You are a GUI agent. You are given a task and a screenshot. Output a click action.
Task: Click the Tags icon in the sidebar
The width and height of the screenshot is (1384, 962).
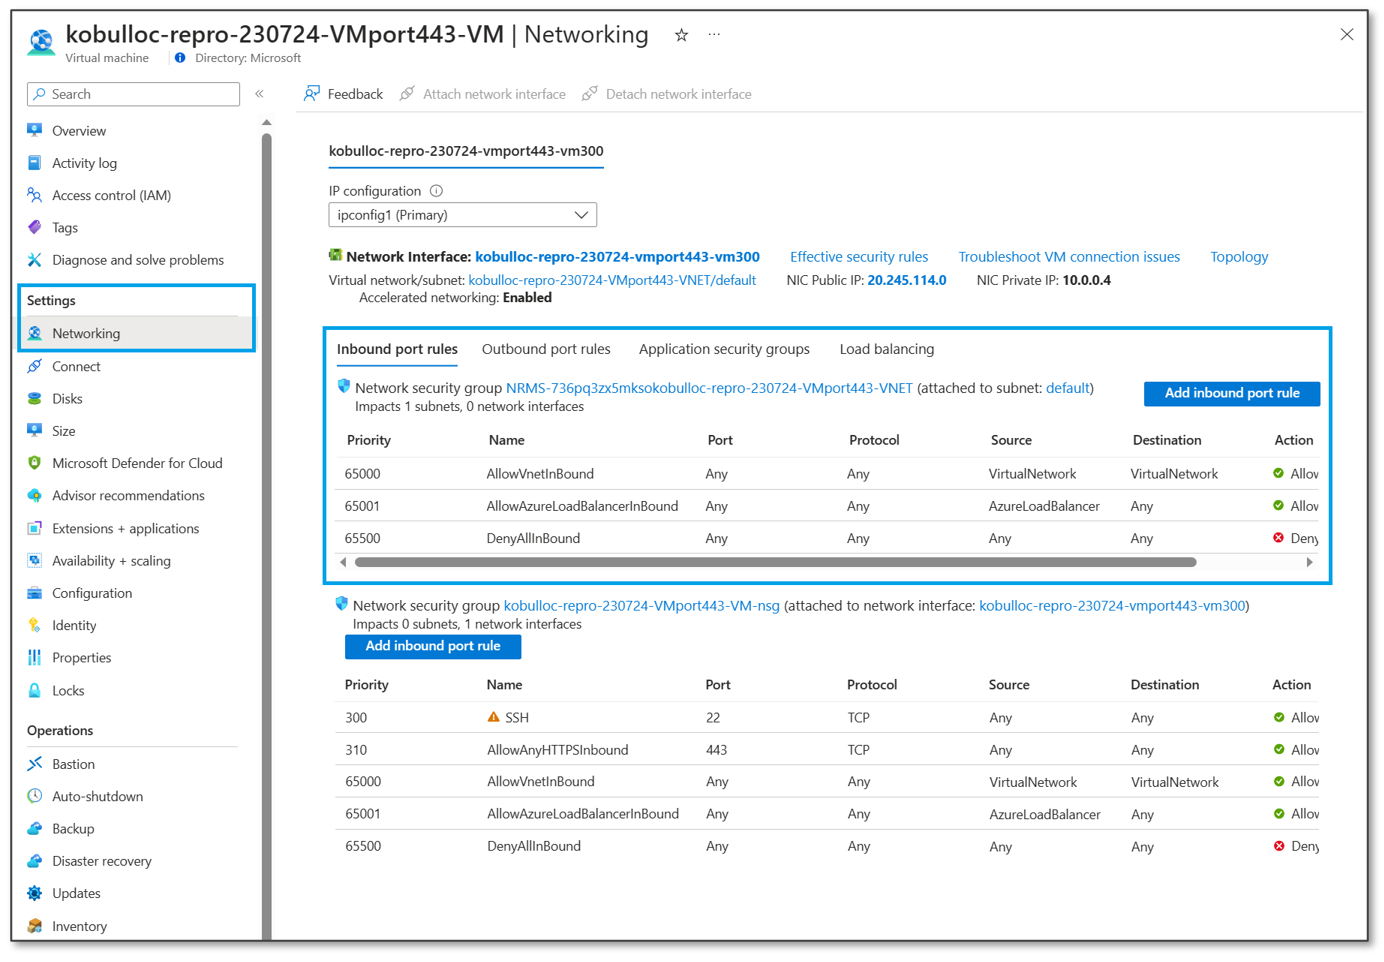[x=36, y=227]
